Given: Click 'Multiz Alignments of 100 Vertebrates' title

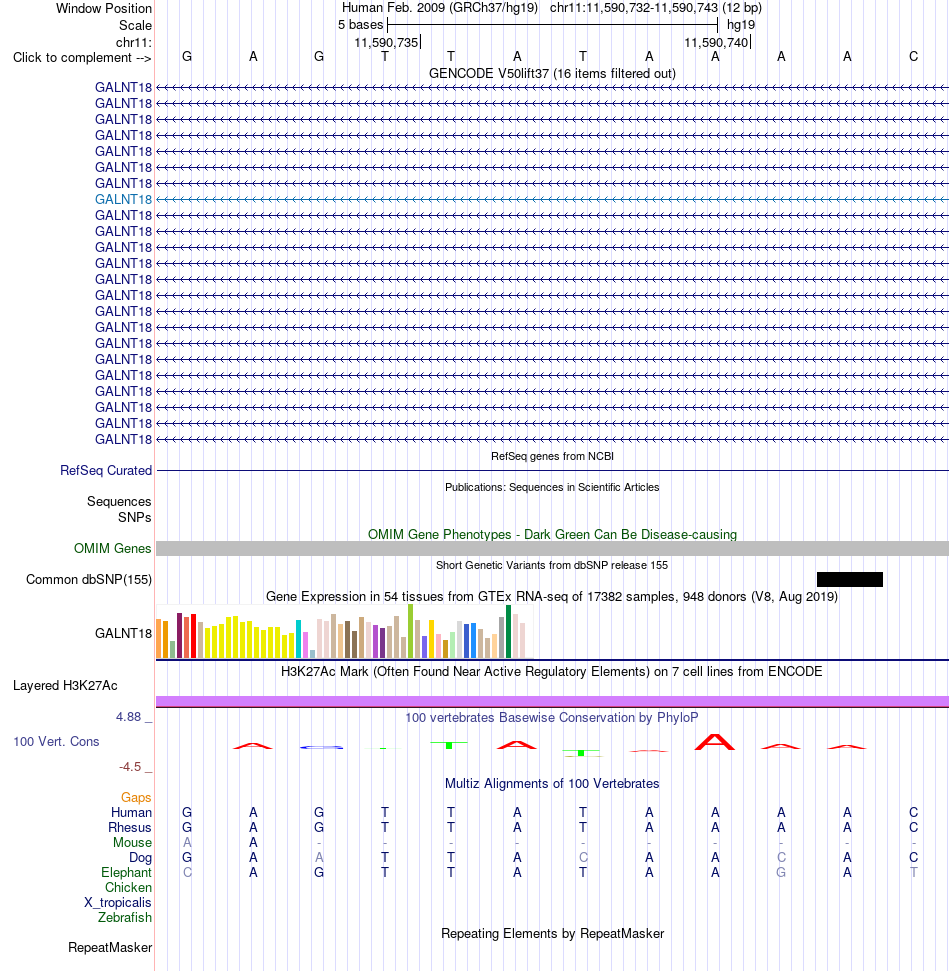Looking at the screenshot, I should pyautogui.click(x=552, y=783).
